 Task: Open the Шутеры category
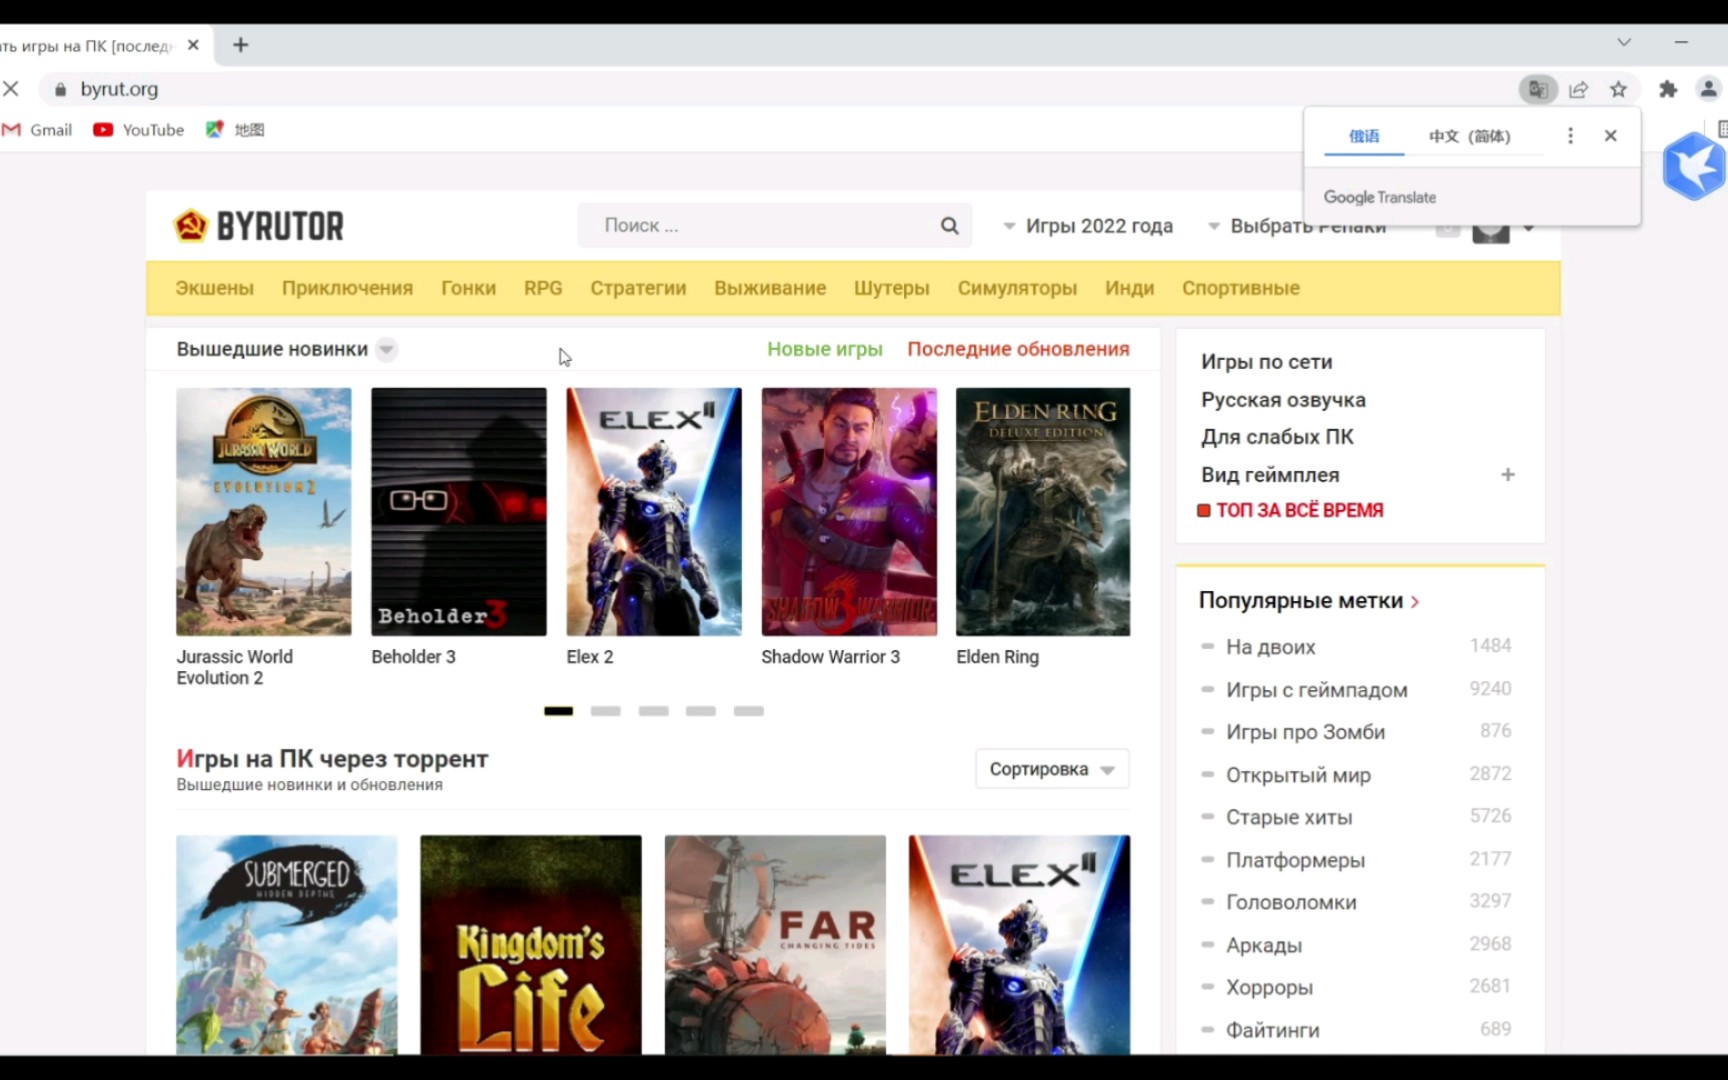pyautogui.click(x=891, y=288)
